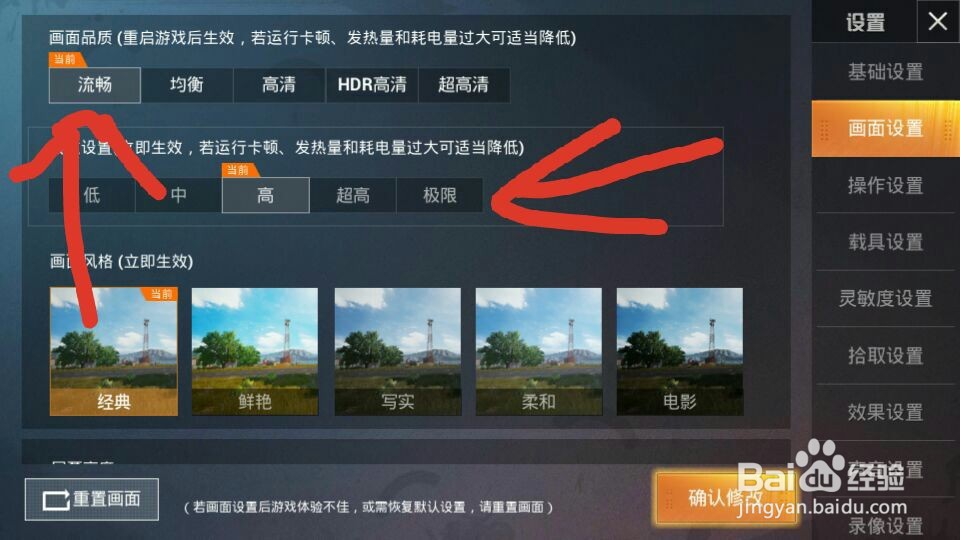Choose the 写实 style thumbnail
960x540 pixels.
pos(397,351)
